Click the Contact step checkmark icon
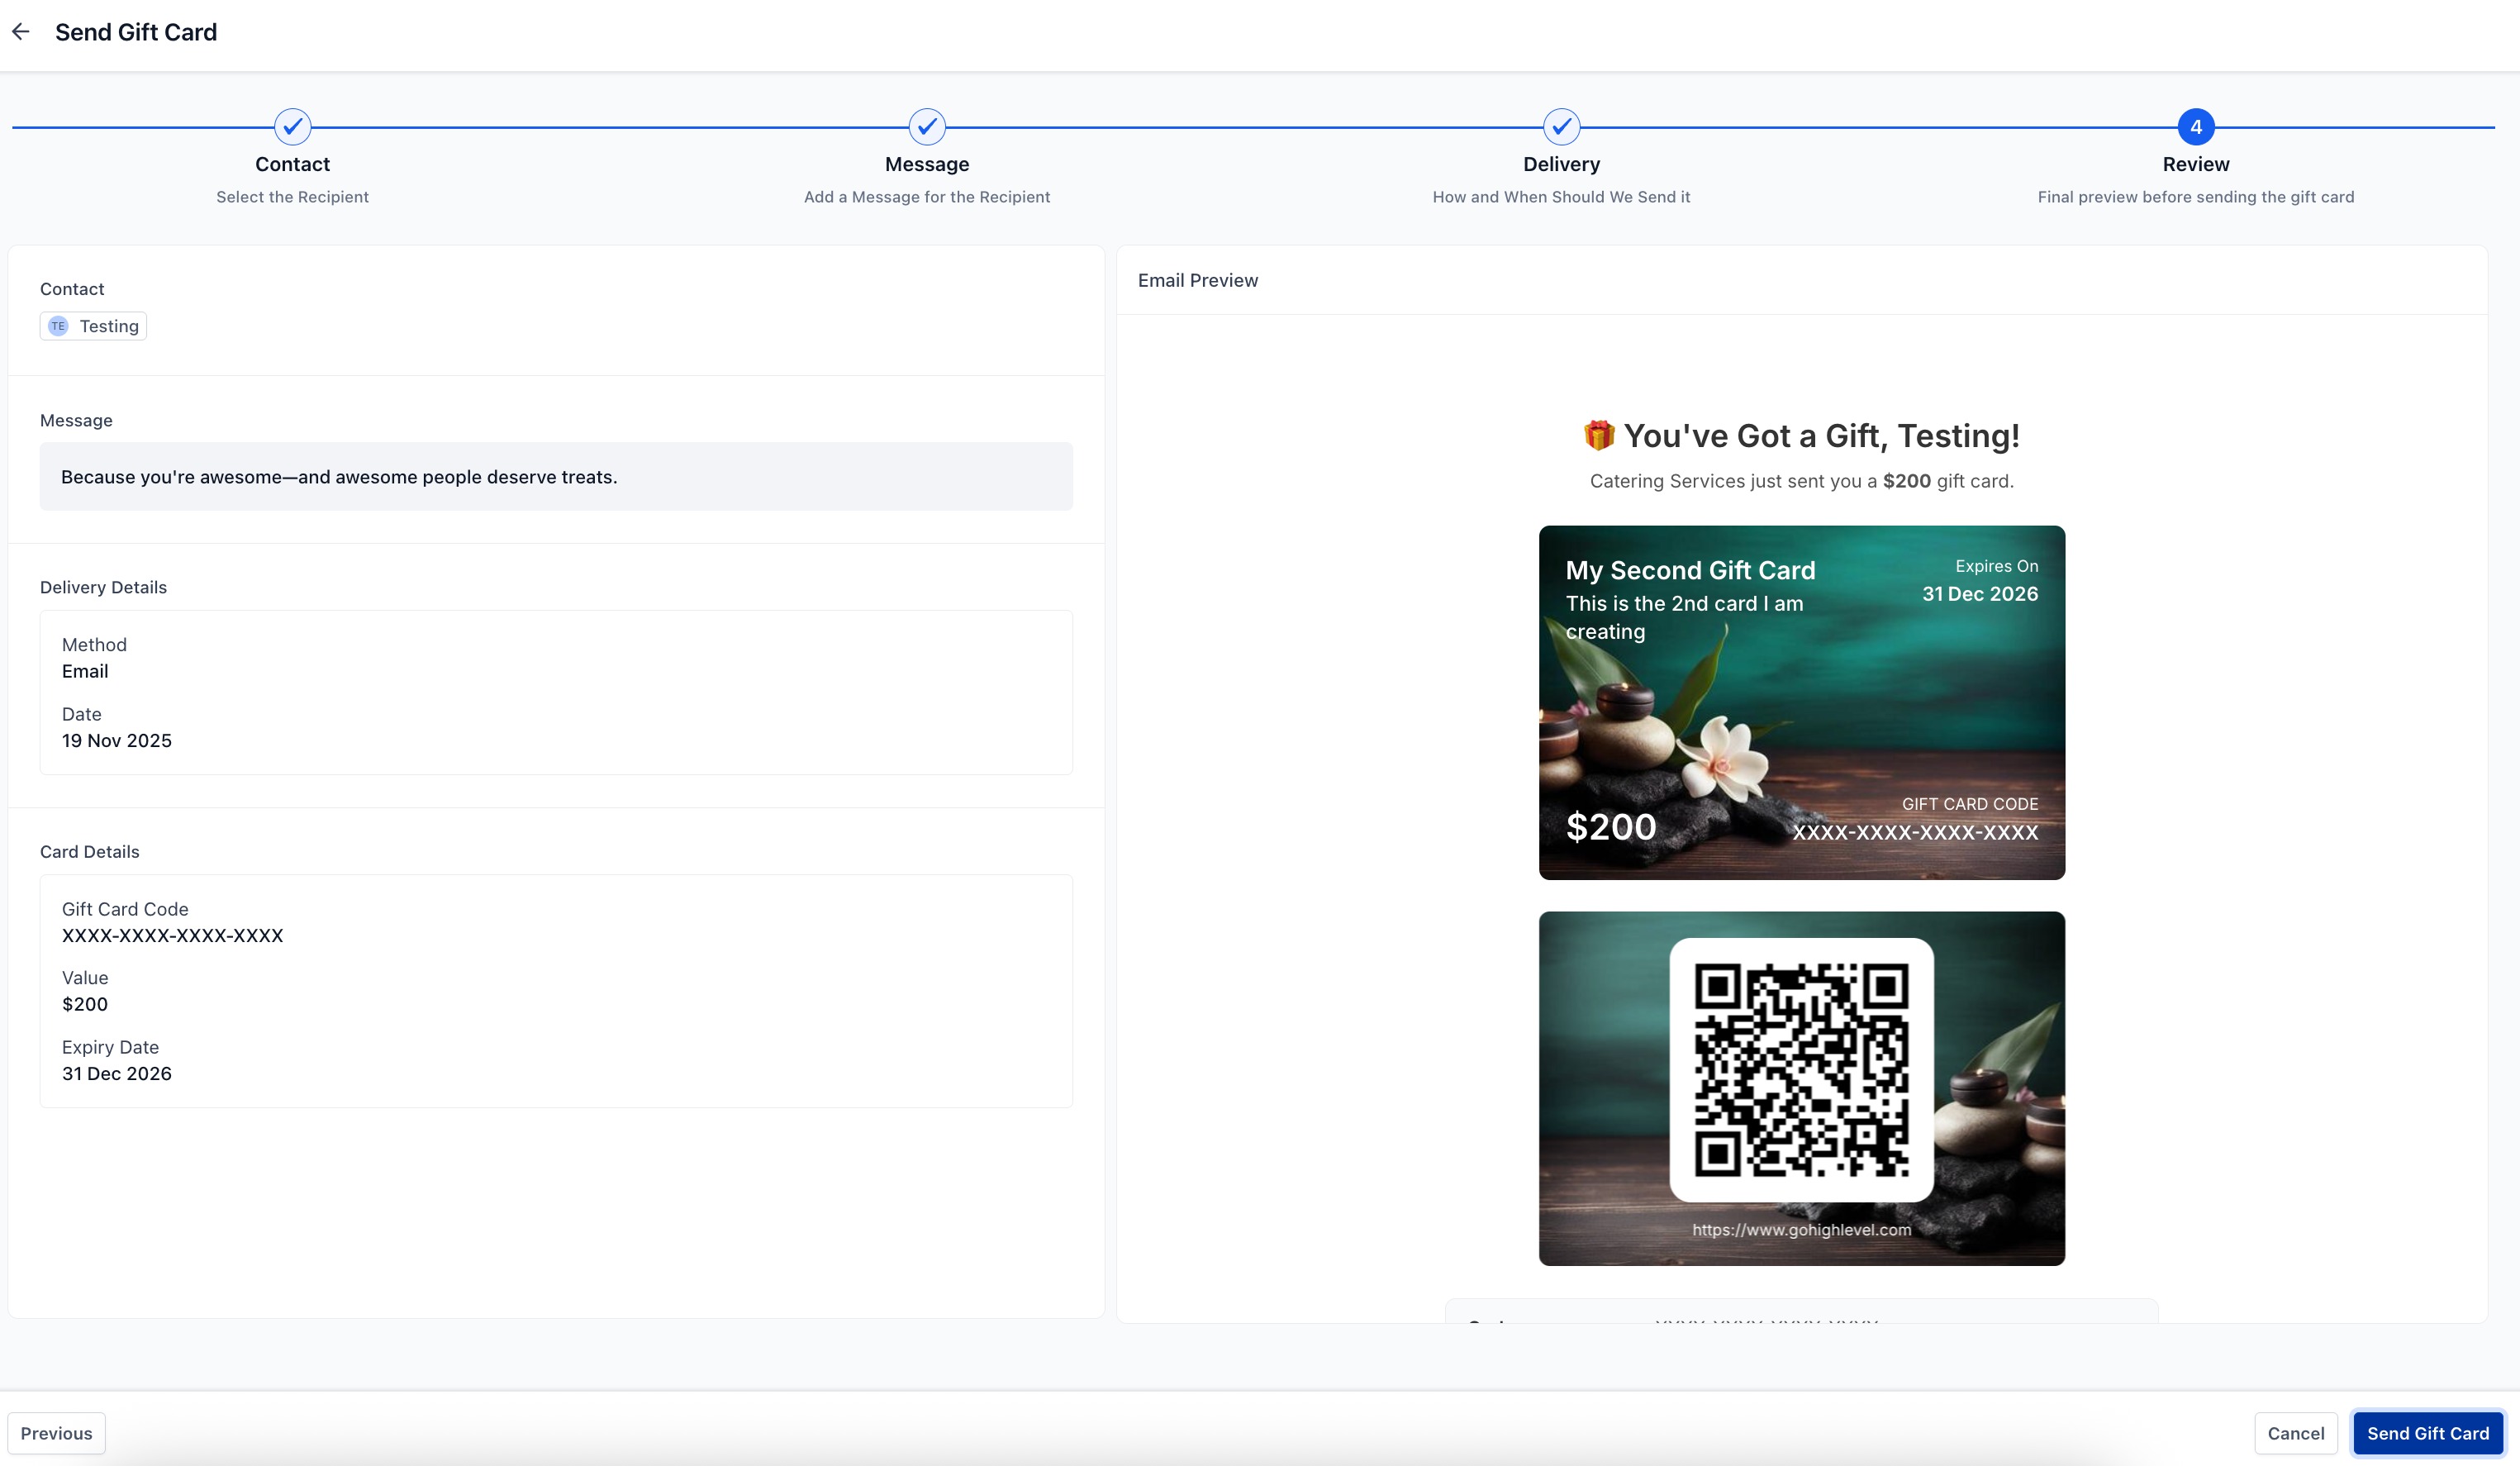Viewport: 2520px width, 1466px height. 292,127
